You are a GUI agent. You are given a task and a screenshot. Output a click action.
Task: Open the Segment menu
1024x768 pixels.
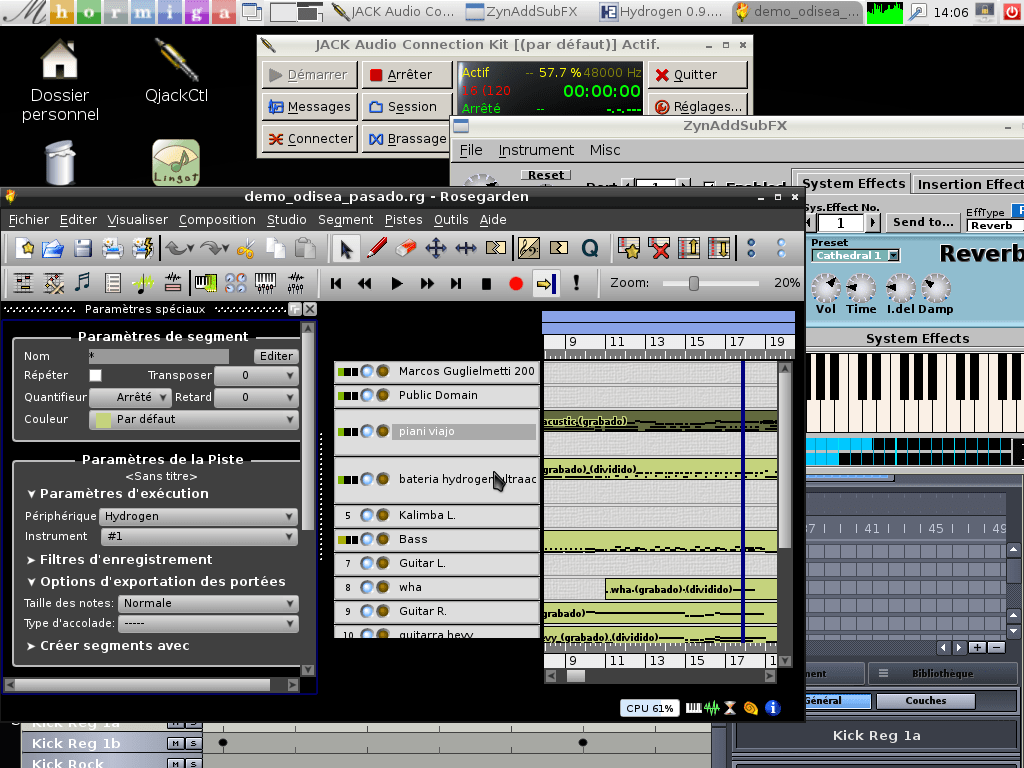coord(345,219)
